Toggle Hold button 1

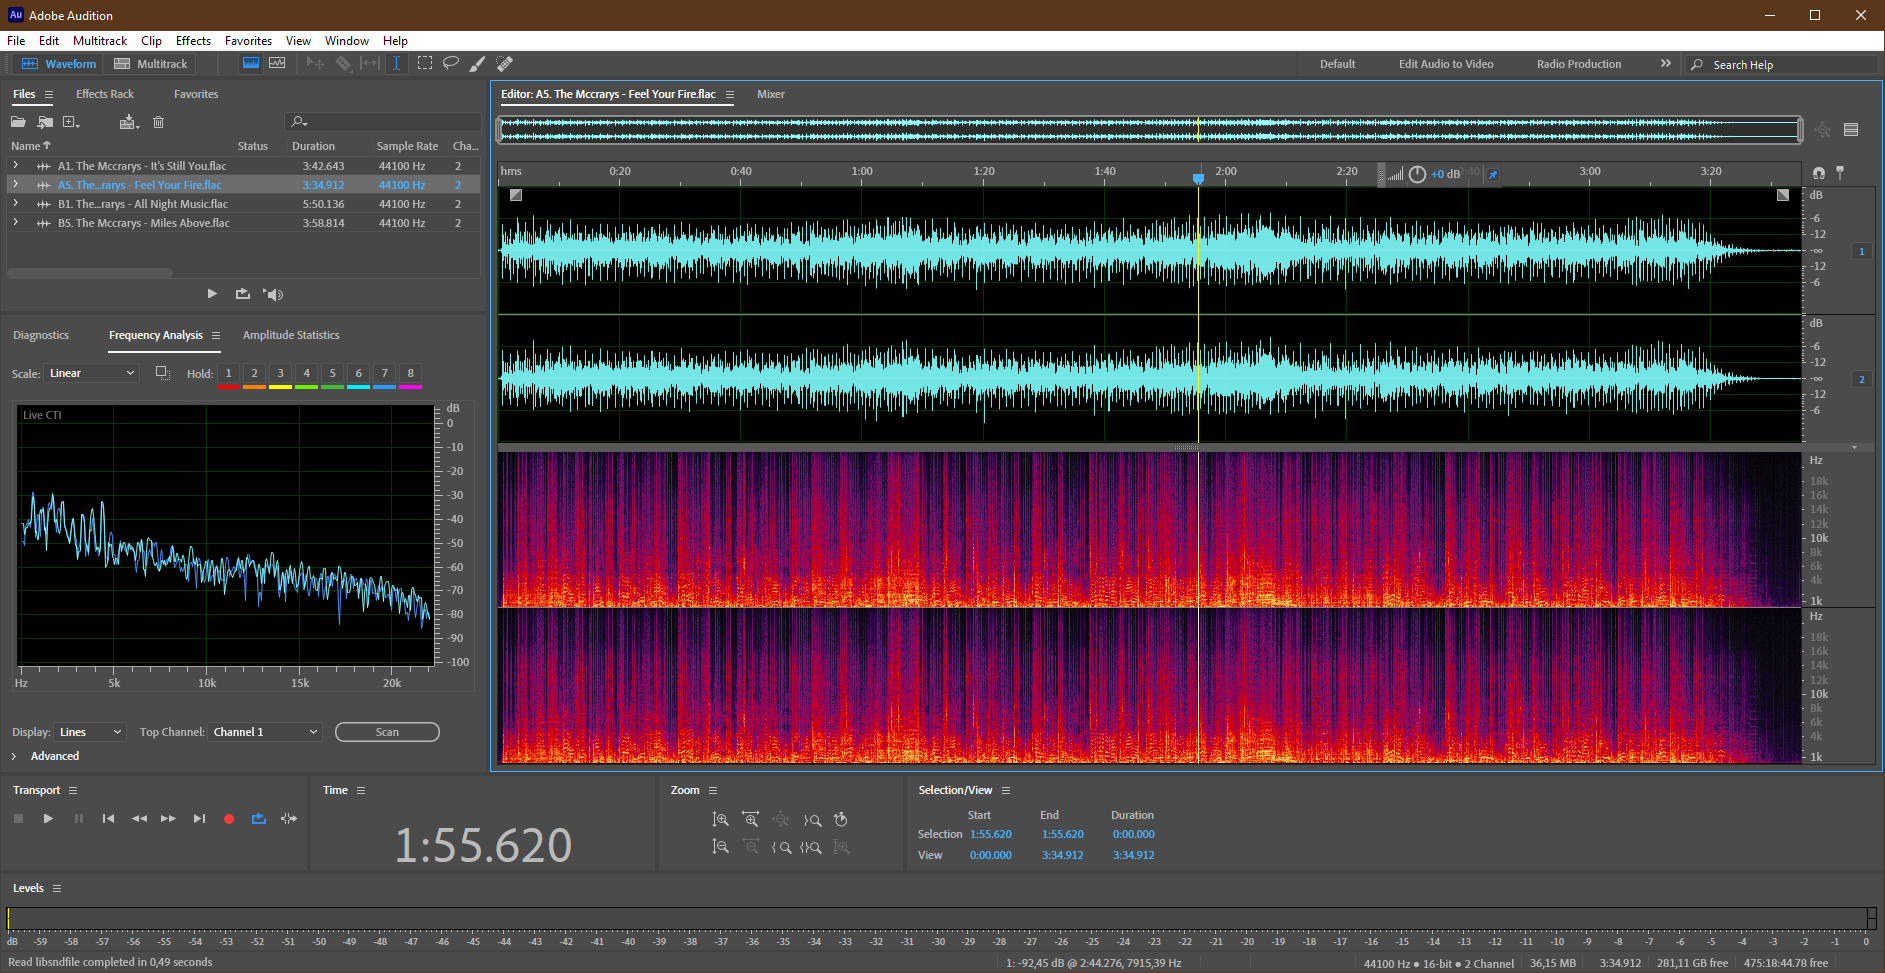(x=228, y=374)
